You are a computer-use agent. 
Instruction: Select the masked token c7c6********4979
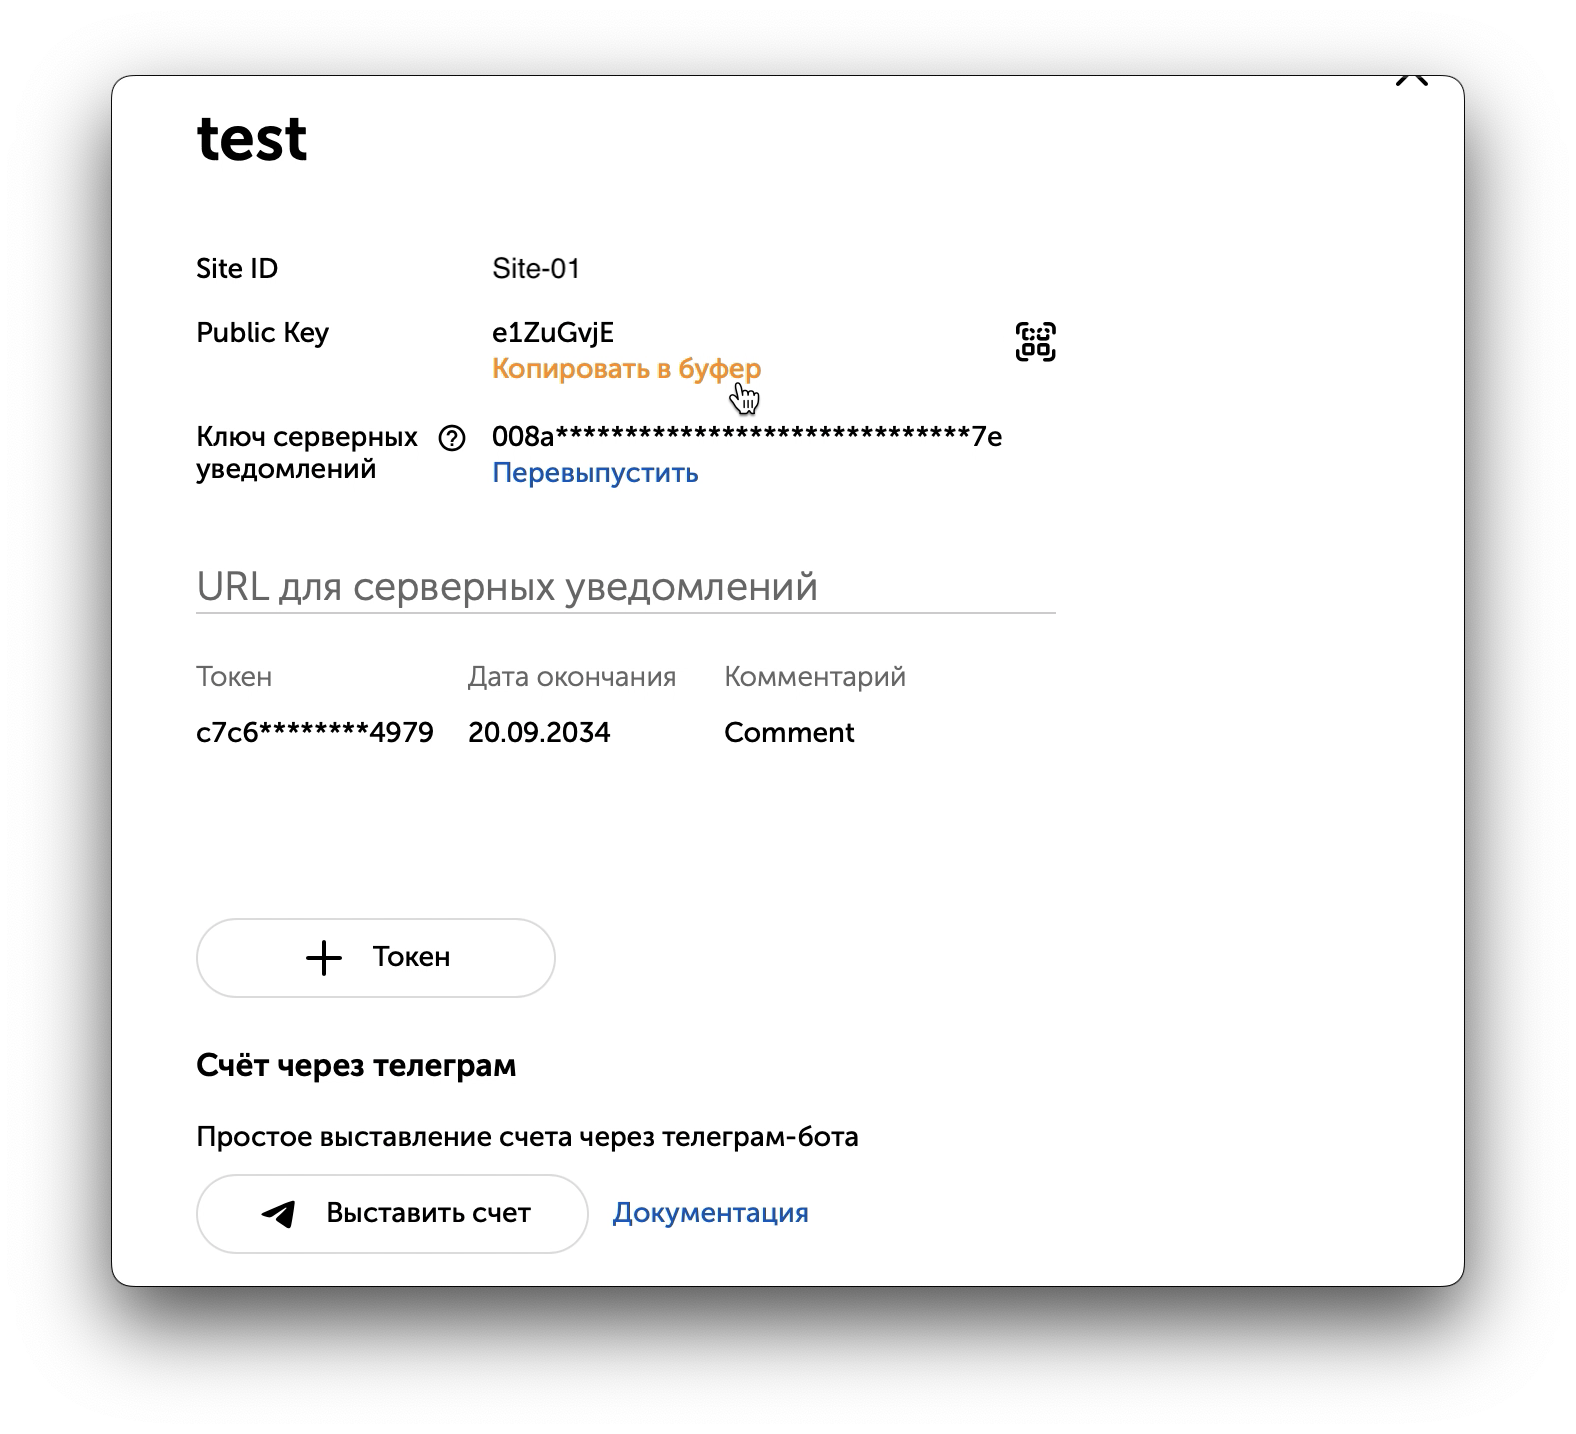point(315,732)
